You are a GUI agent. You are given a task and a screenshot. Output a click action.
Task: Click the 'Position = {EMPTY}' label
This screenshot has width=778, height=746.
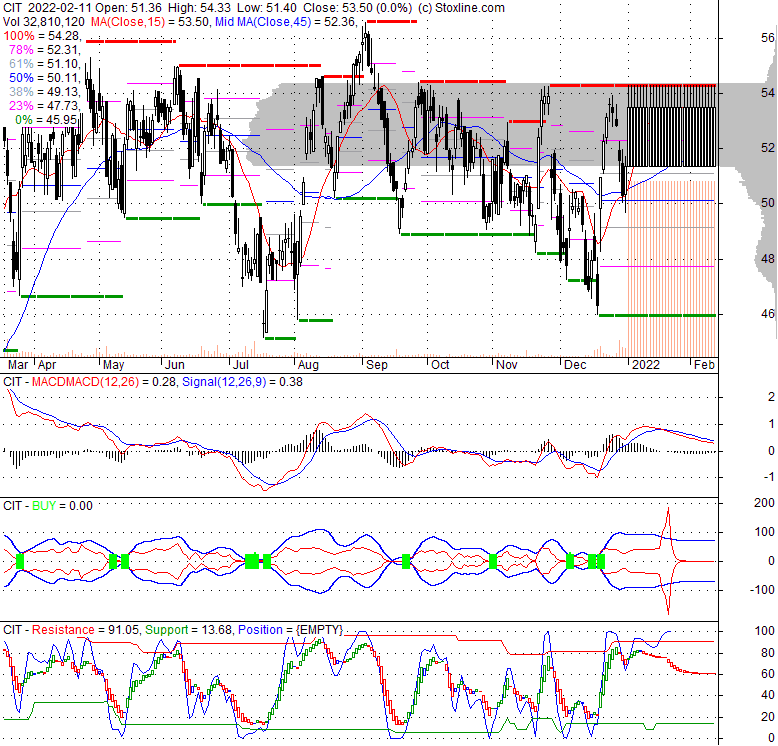(290, 630)
